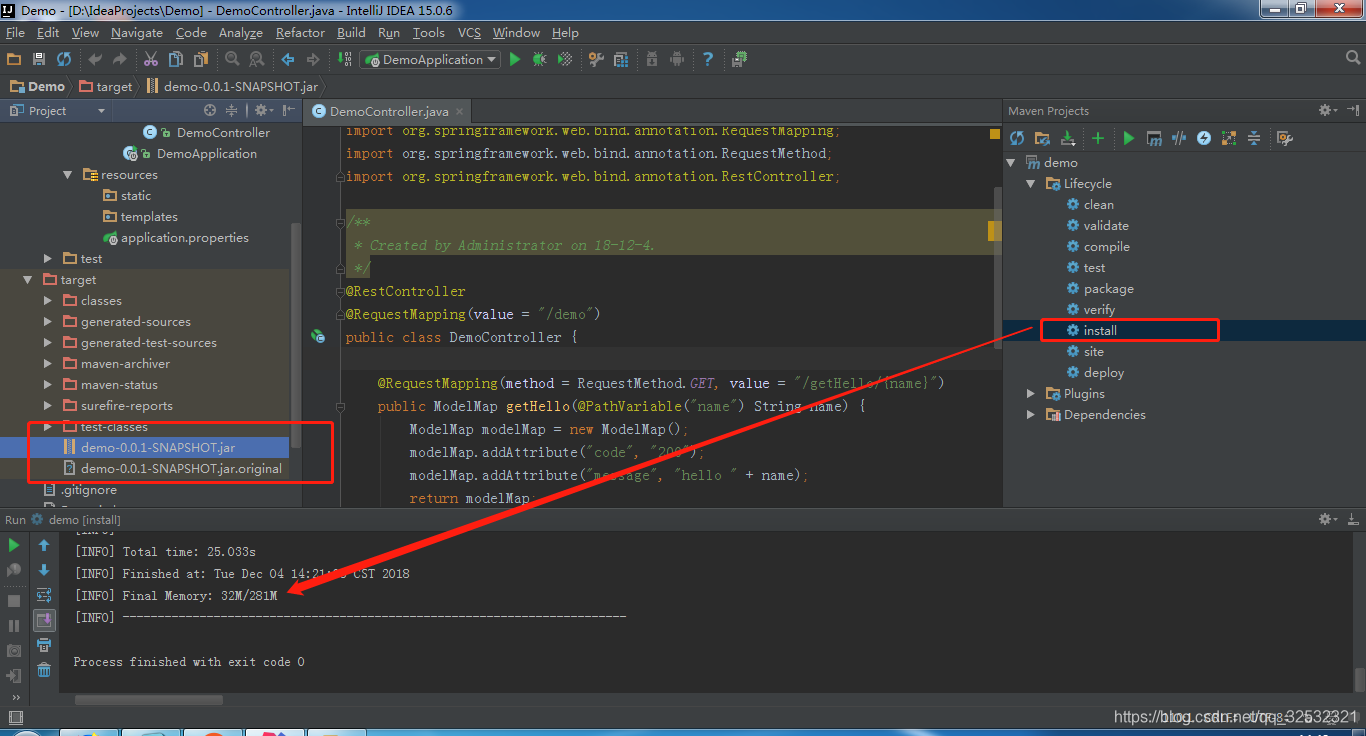Open Project Structure icon
The image size is (1366, 736).
(620, 59)
